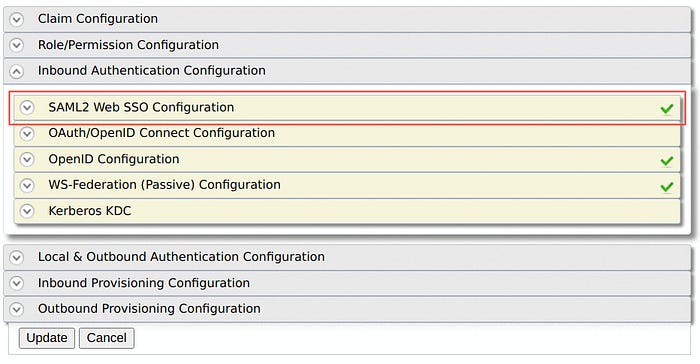Click the Cancel button

pyautogui.click(x=107, y=338)
